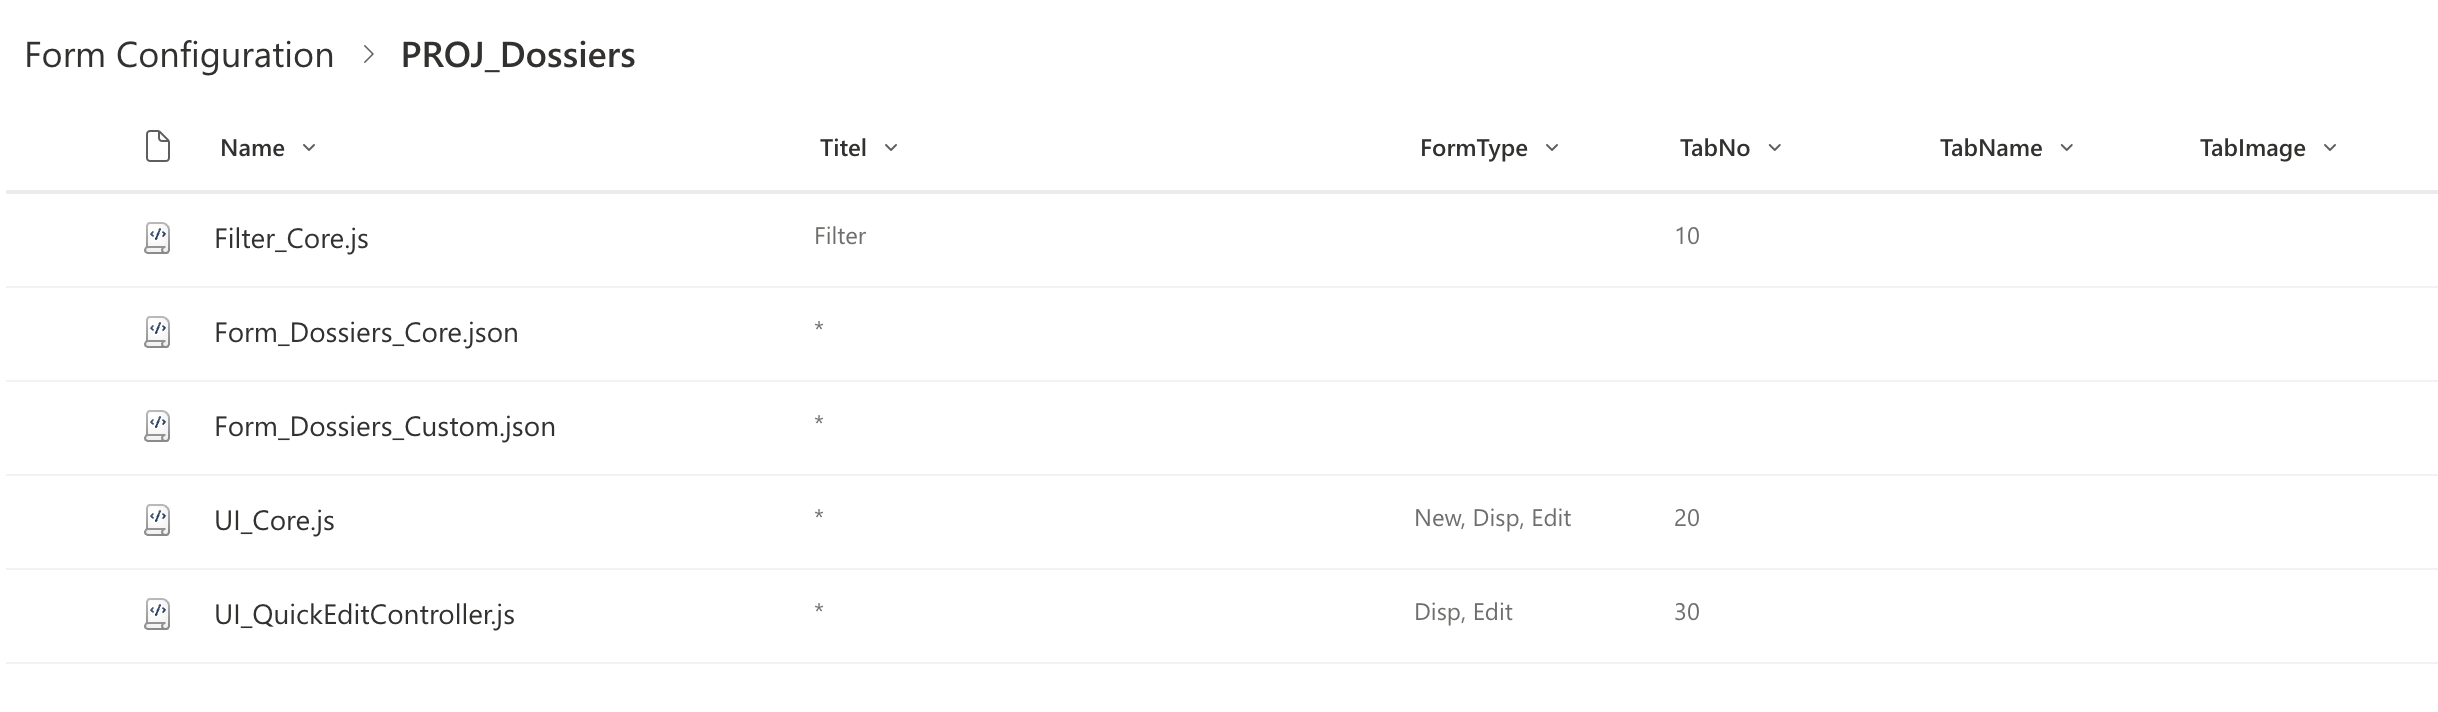Image resolution: width=2438 pixels, height=712 pixels.
Task: Click the Form_Dossiers_Custom.json file icon
Action: pyautogui.click(x=158, y=426)
